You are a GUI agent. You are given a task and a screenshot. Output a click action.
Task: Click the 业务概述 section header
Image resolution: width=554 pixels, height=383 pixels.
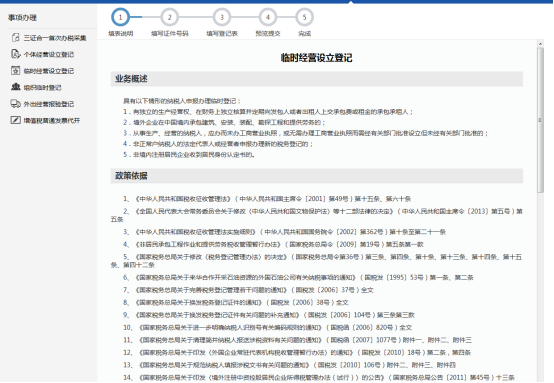tap(317, 79)
